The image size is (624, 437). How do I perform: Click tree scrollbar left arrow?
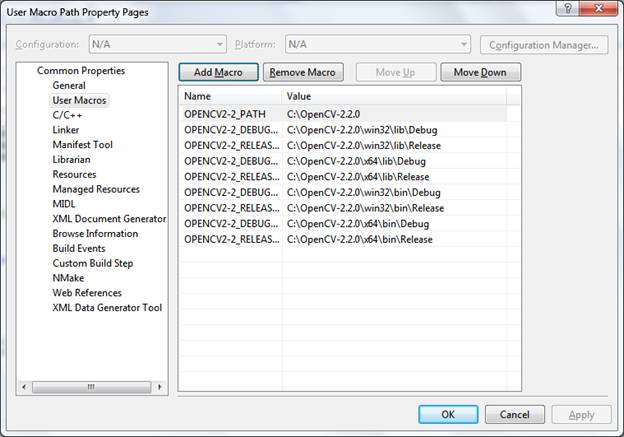24,386
